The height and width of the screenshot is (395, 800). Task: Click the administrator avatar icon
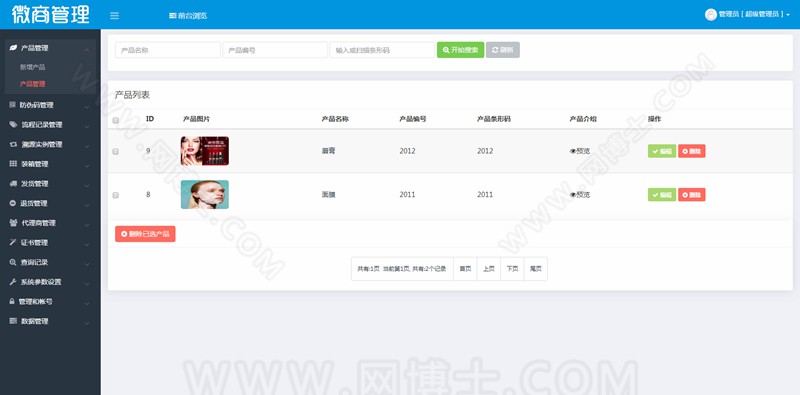pos(711,15)
